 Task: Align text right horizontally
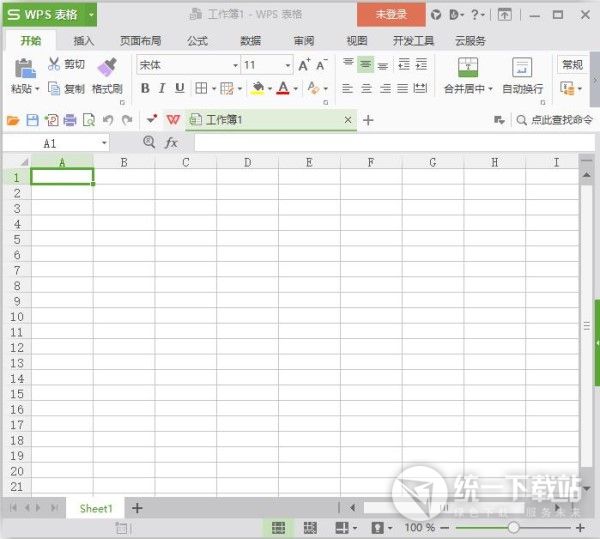coord(385,89)
